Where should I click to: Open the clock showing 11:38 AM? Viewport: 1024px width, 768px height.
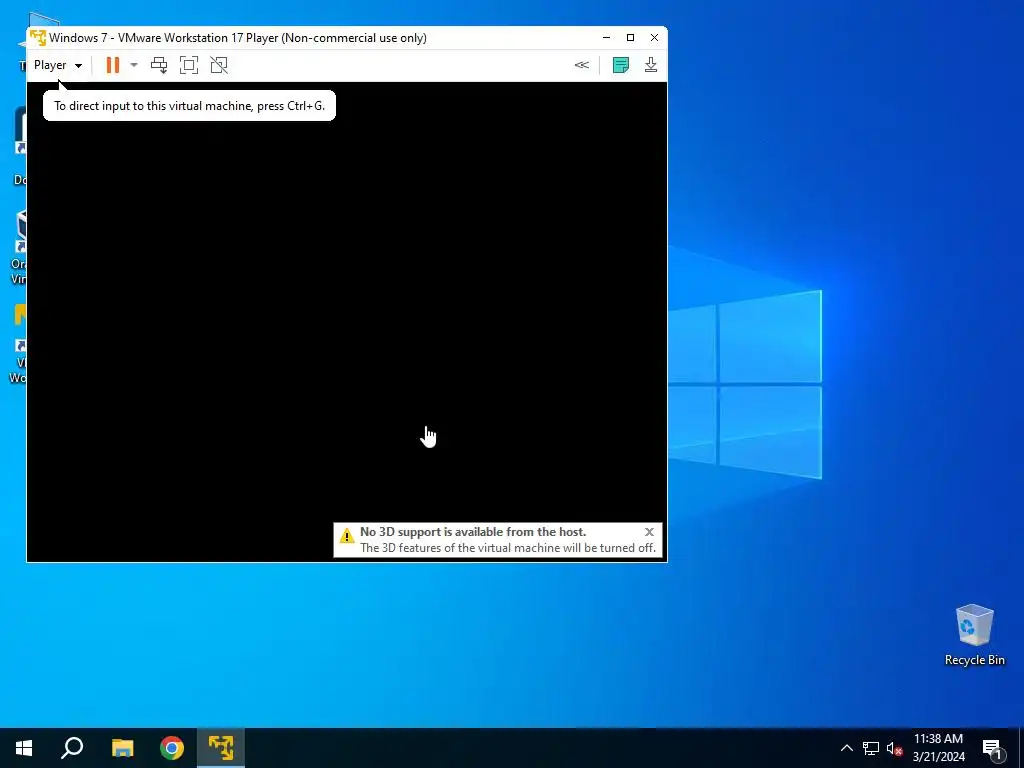click(938, 748)
